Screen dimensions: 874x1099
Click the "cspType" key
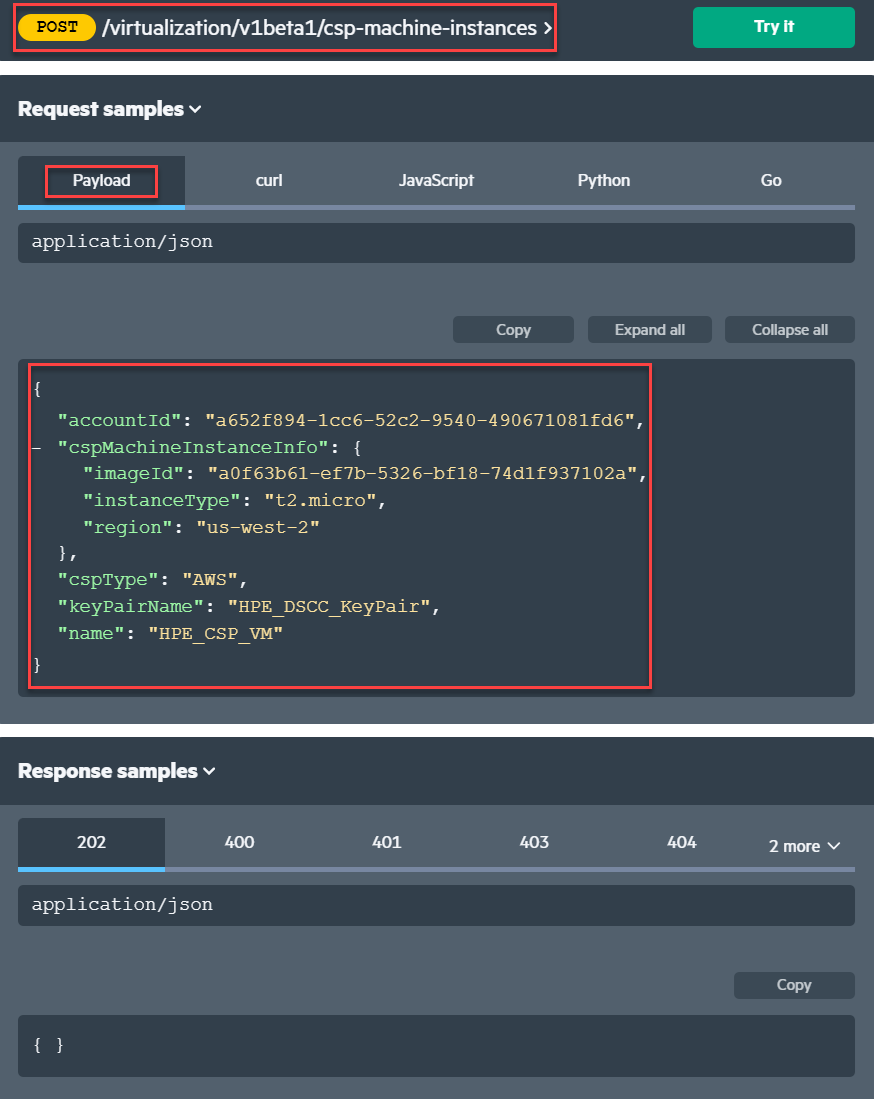coord(108,580)
